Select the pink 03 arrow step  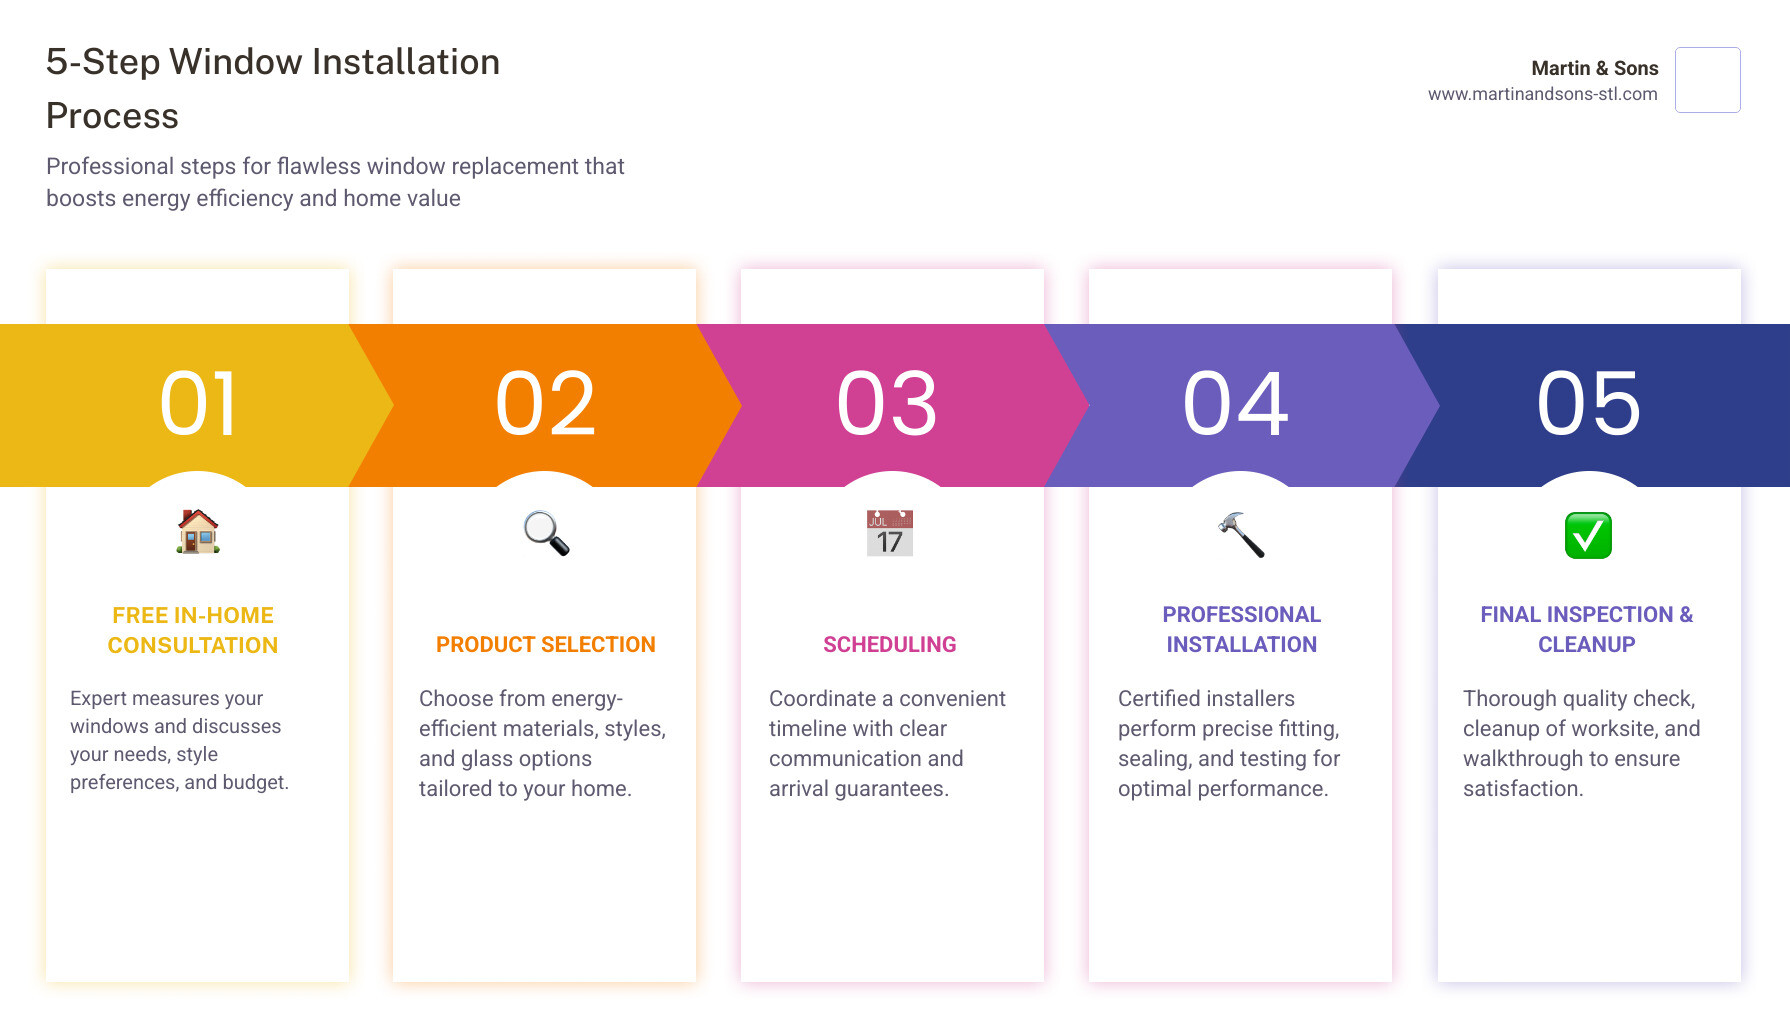coord(888,404)
